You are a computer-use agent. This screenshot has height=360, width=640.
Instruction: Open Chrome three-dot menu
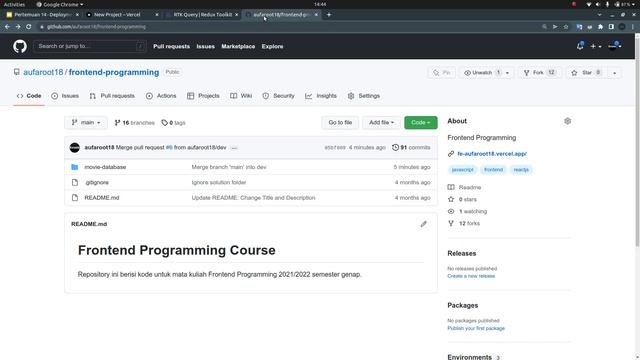[x=633, y=27]
